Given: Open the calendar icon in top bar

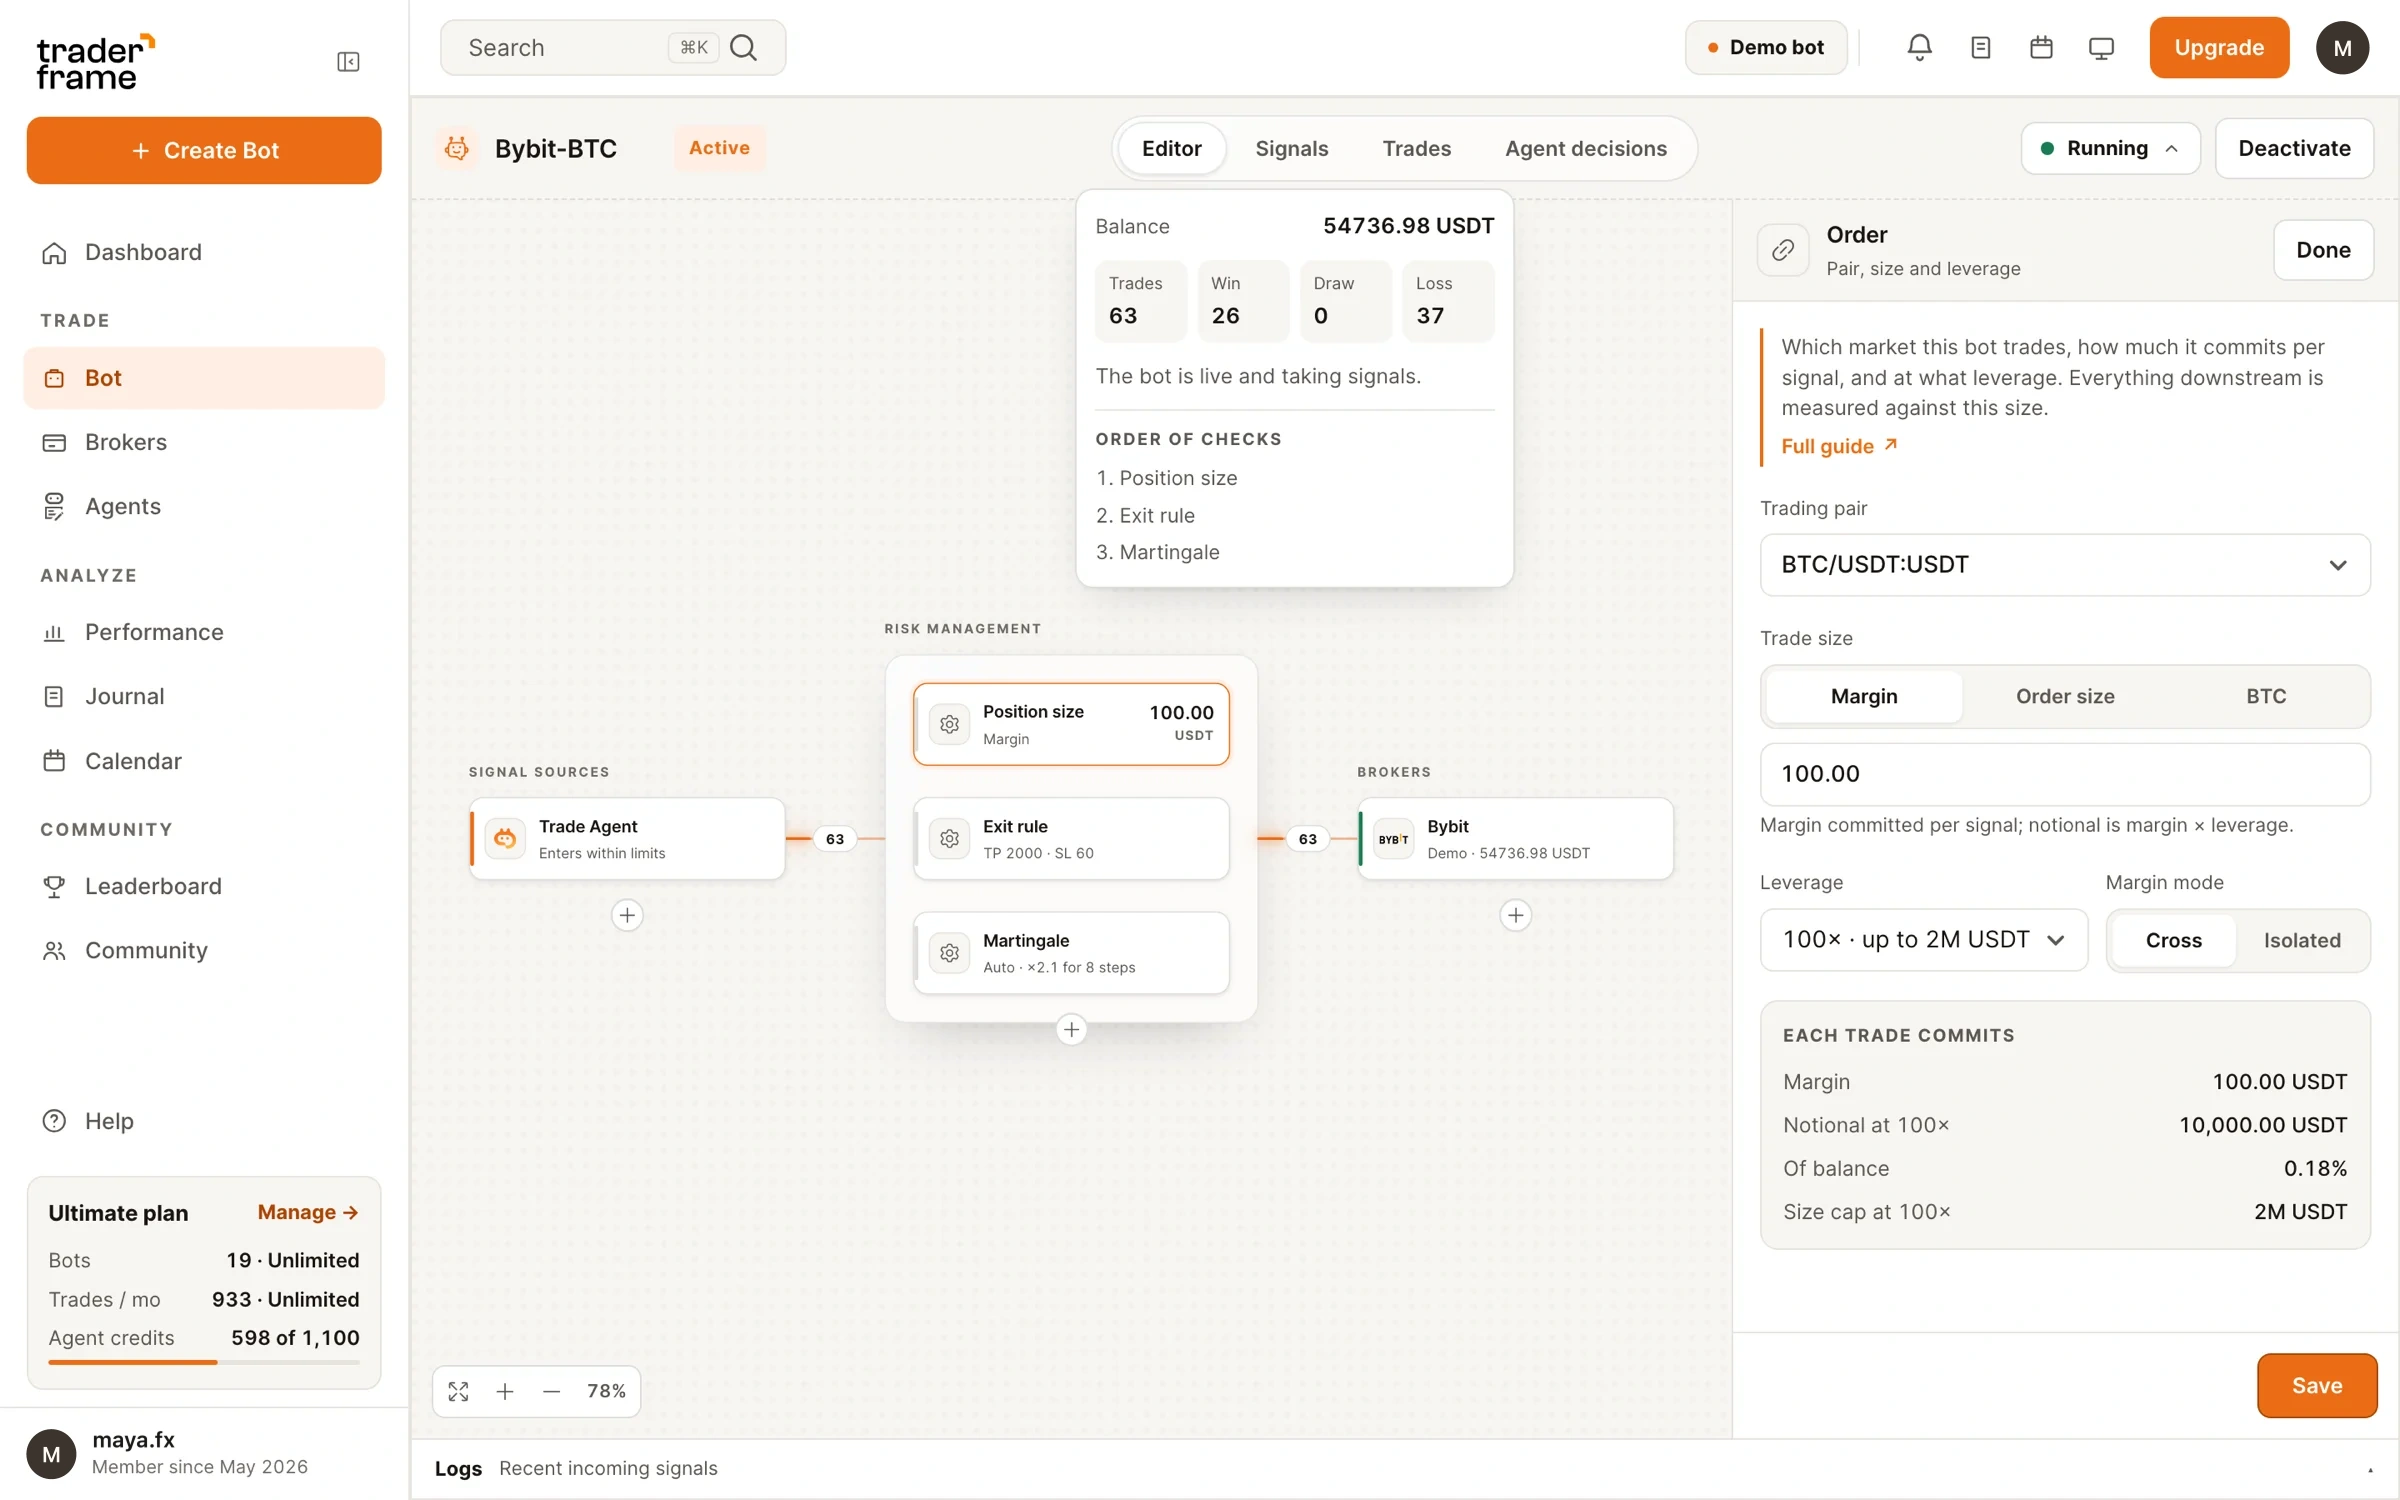Looking at the screenshot, I should point(2041,47).
